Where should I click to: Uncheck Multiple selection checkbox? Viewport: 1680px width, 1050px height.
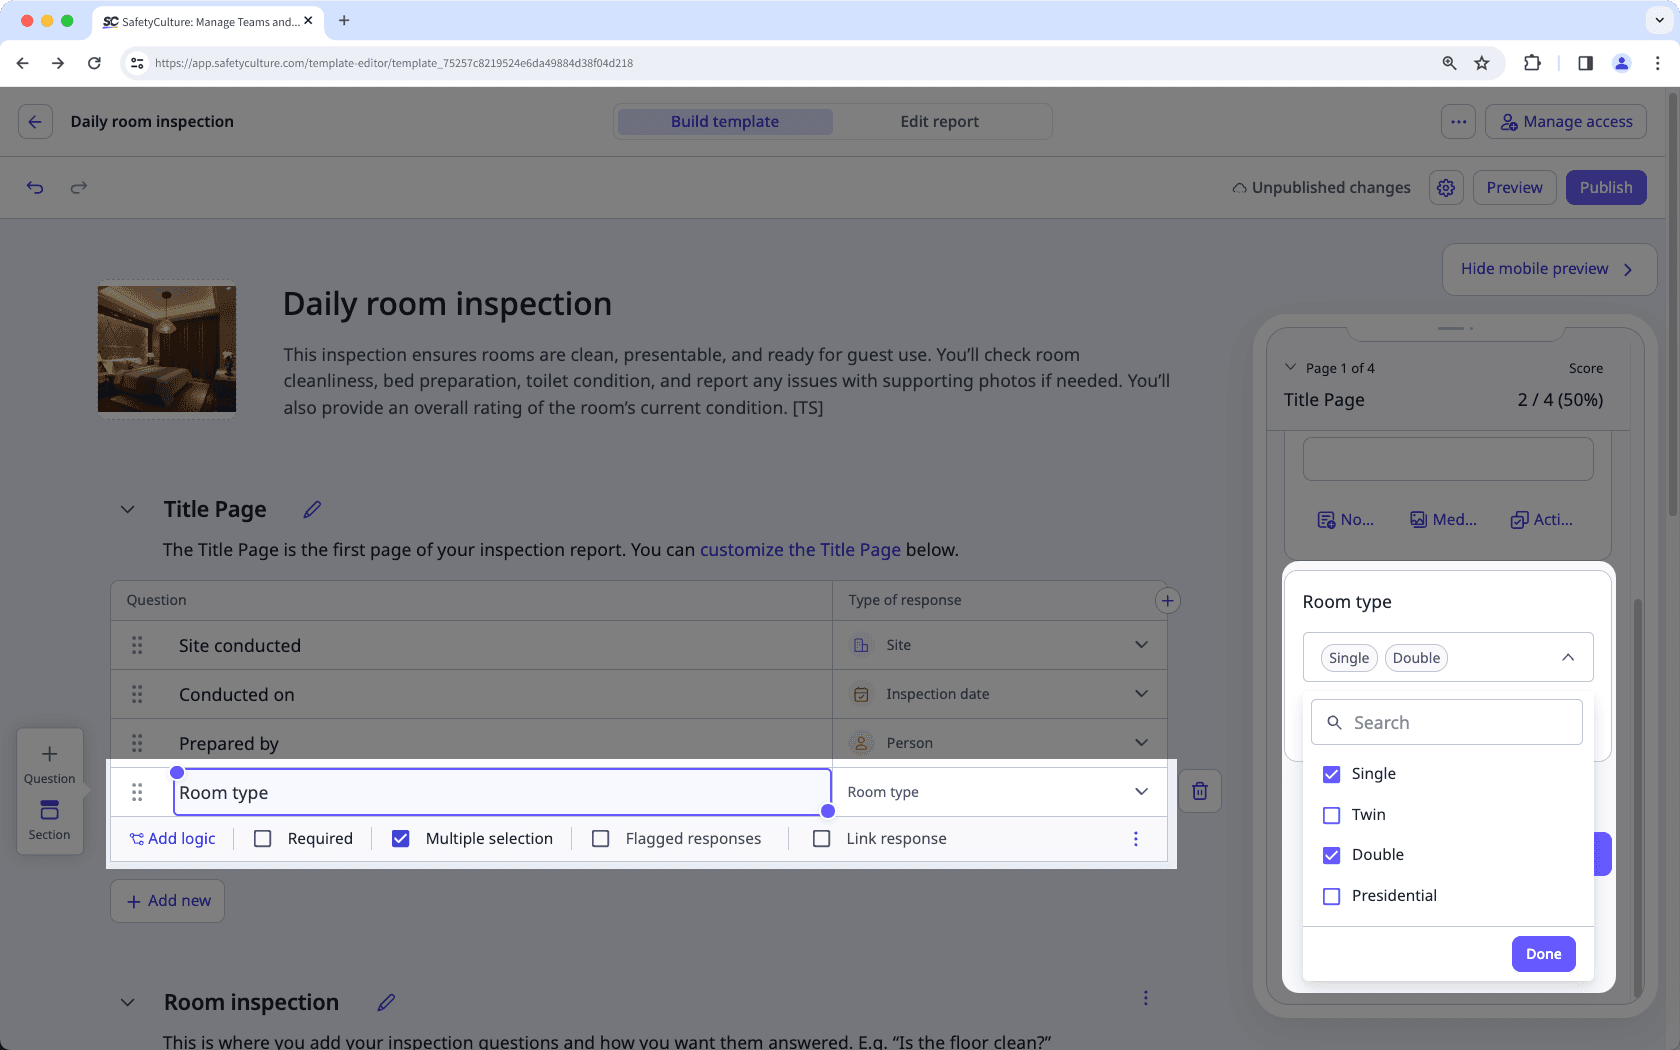[x=401, y=839]
